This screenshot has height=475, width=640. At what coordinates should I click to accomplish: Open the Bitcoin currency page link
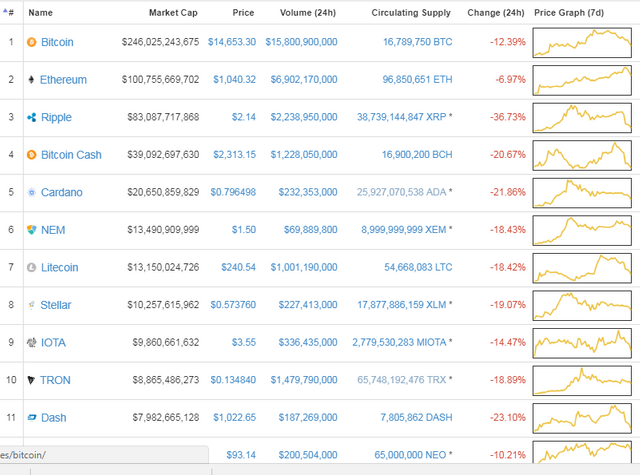[x=57, y=42]
